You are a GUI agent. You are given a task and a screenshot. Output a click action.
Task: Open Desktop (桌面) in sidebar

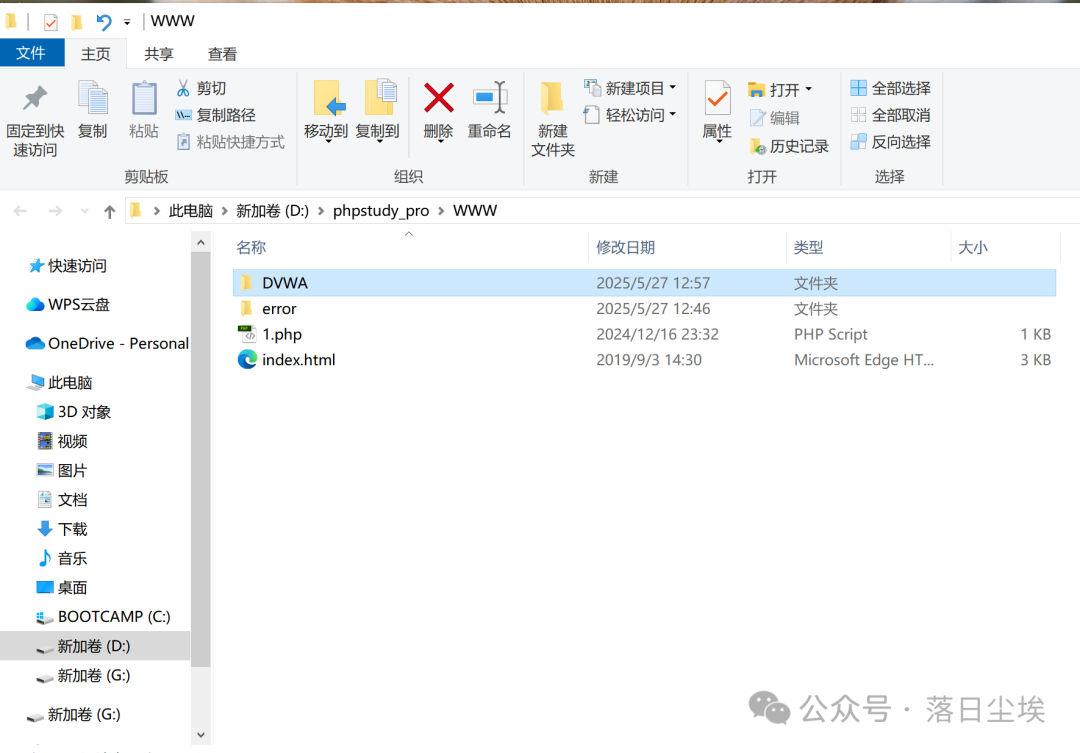click(x=62, y=588)
